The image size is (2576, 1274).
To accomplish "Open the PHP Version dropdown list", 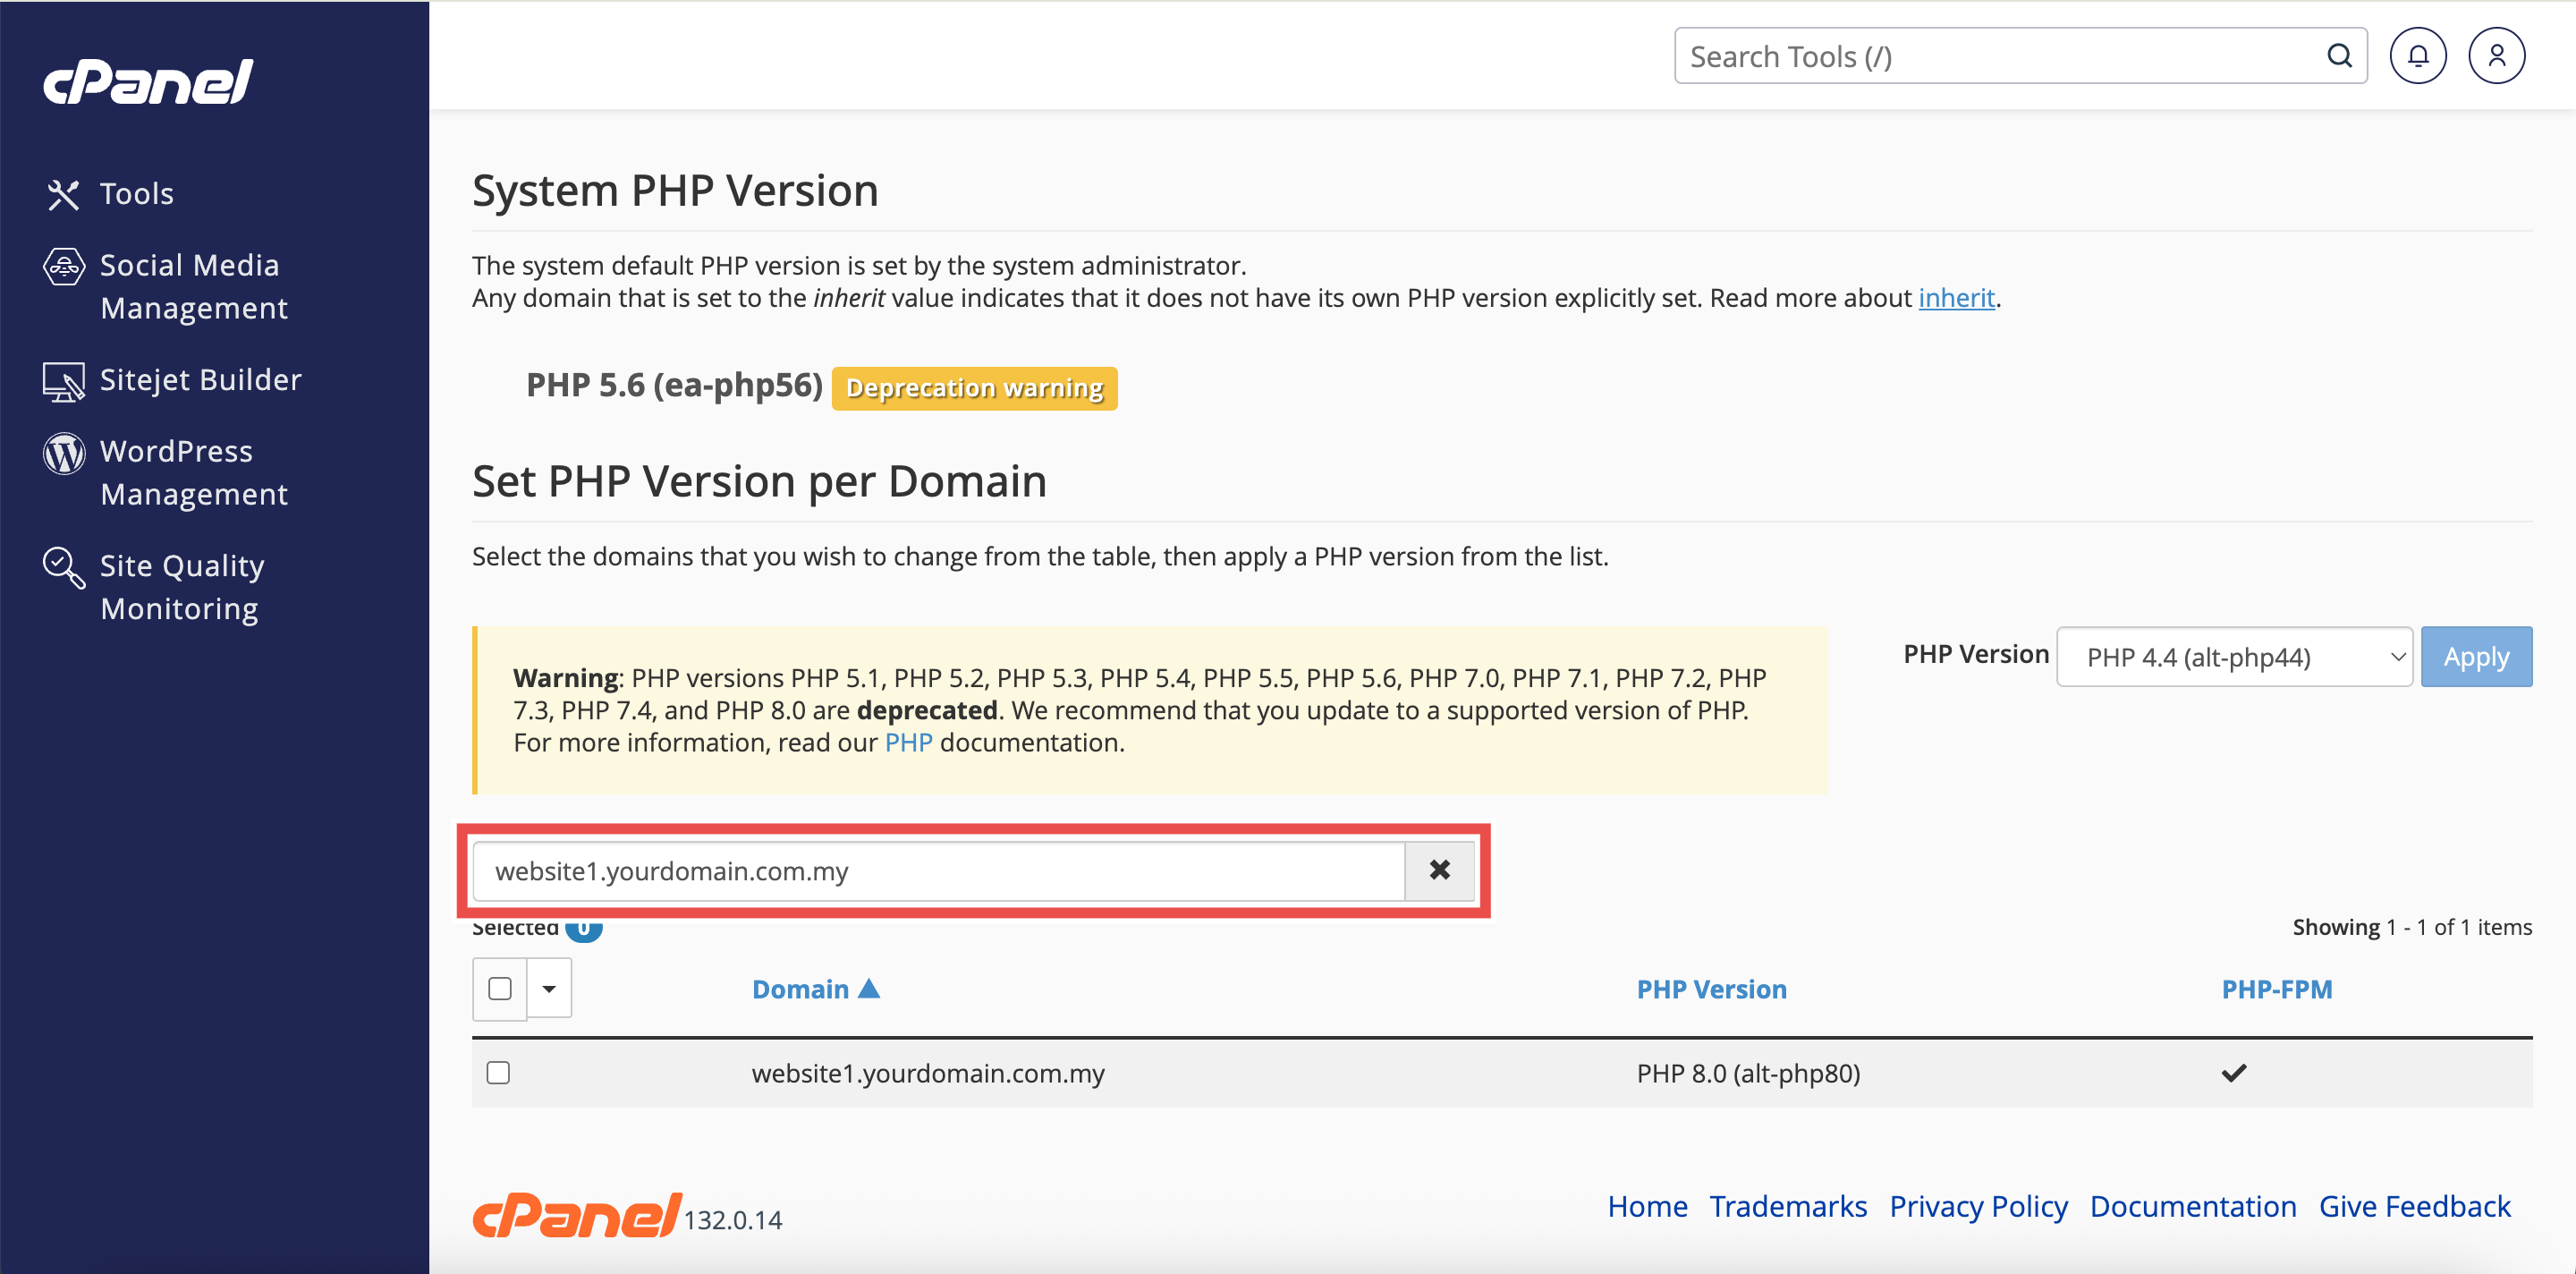I will pos(2234,657).
